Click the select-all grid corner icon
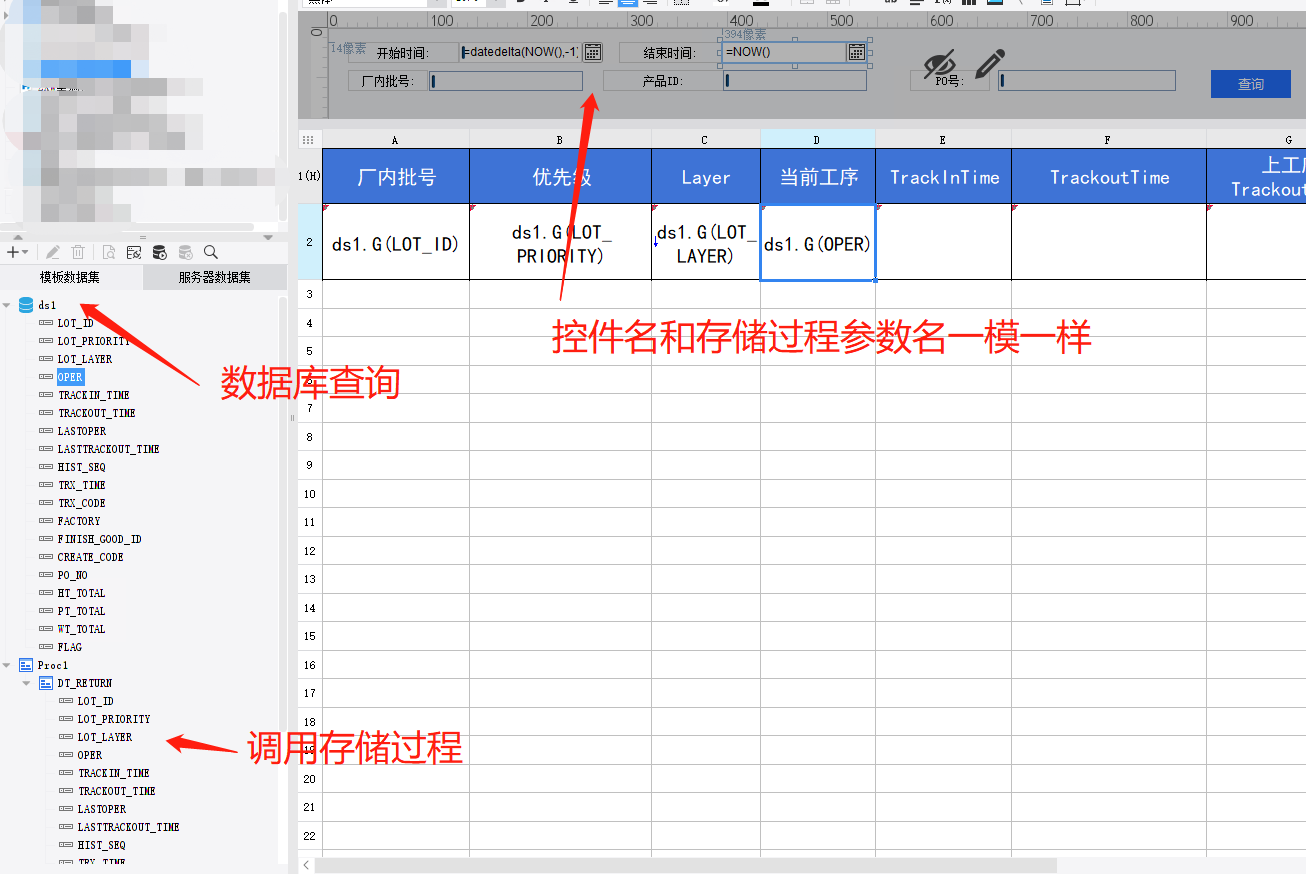Screen dimensions: 1306x874 (x=308, y=140)
